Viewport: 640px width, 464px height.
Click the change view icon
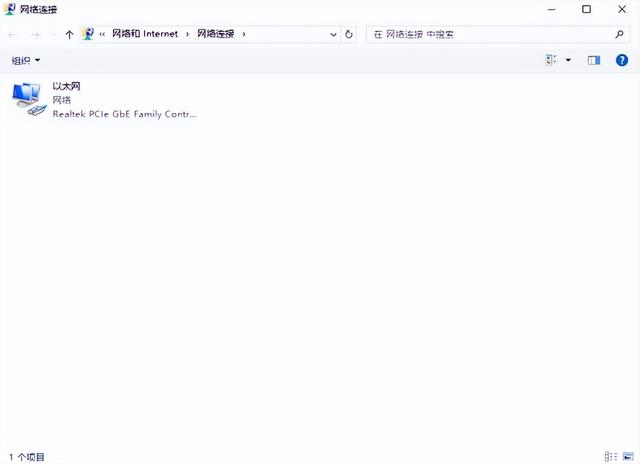coord(551,60)
